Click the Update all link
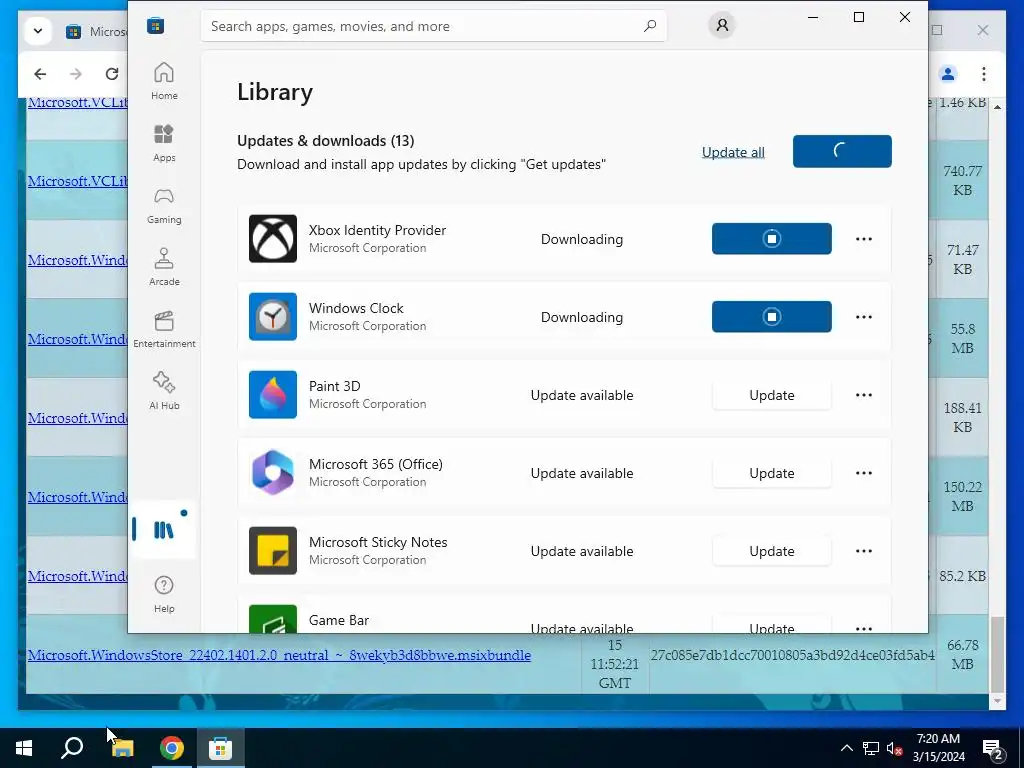This screenshot has height=768, width=1024. coord(733,152)
